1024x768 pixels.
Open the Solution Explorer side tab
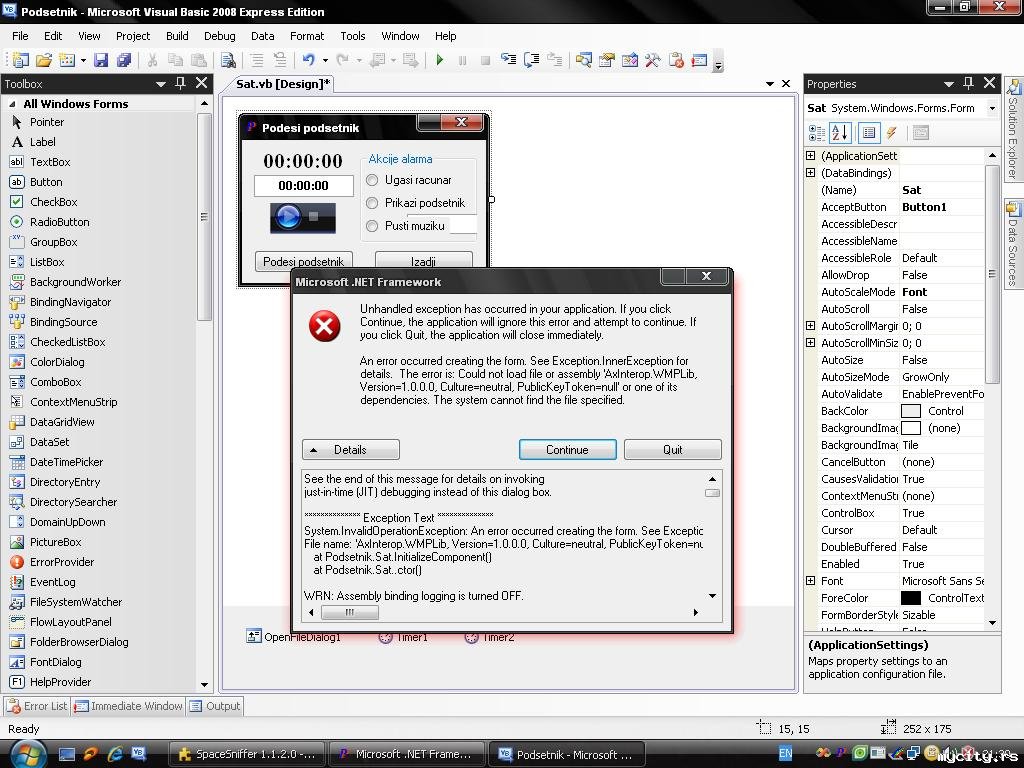[1014, 129]
